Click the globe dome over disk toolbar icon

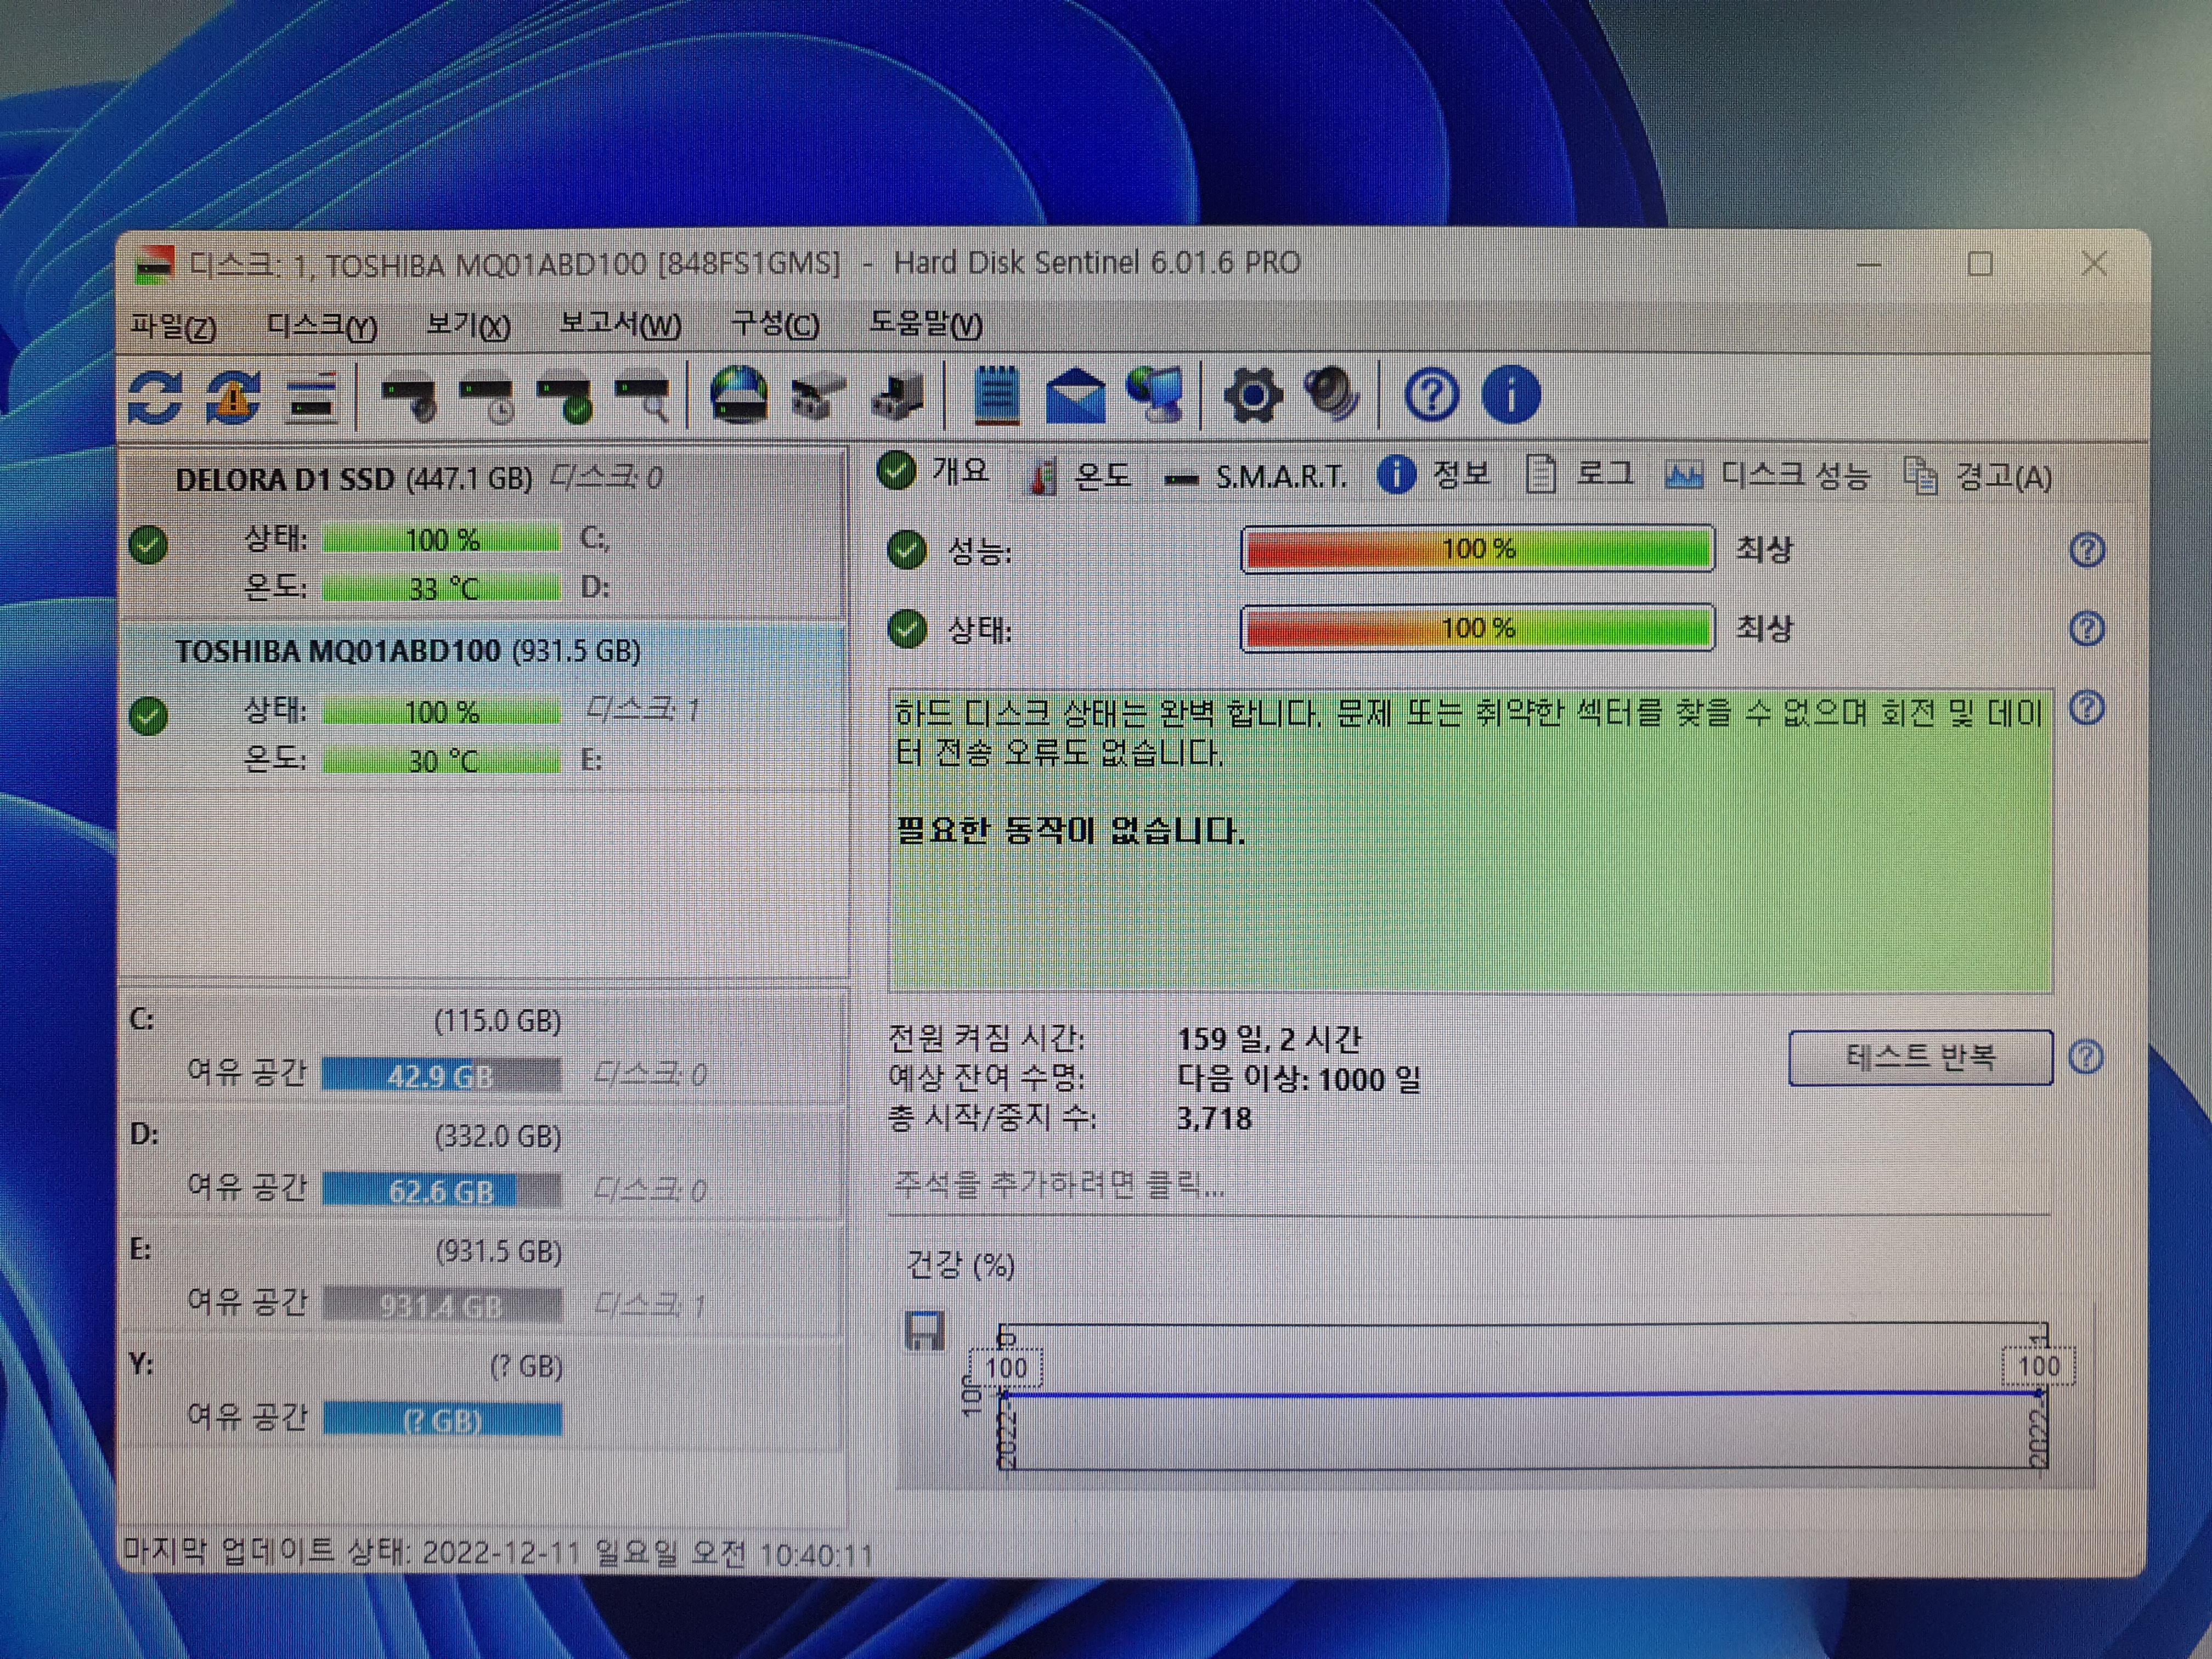coord(739,396)
